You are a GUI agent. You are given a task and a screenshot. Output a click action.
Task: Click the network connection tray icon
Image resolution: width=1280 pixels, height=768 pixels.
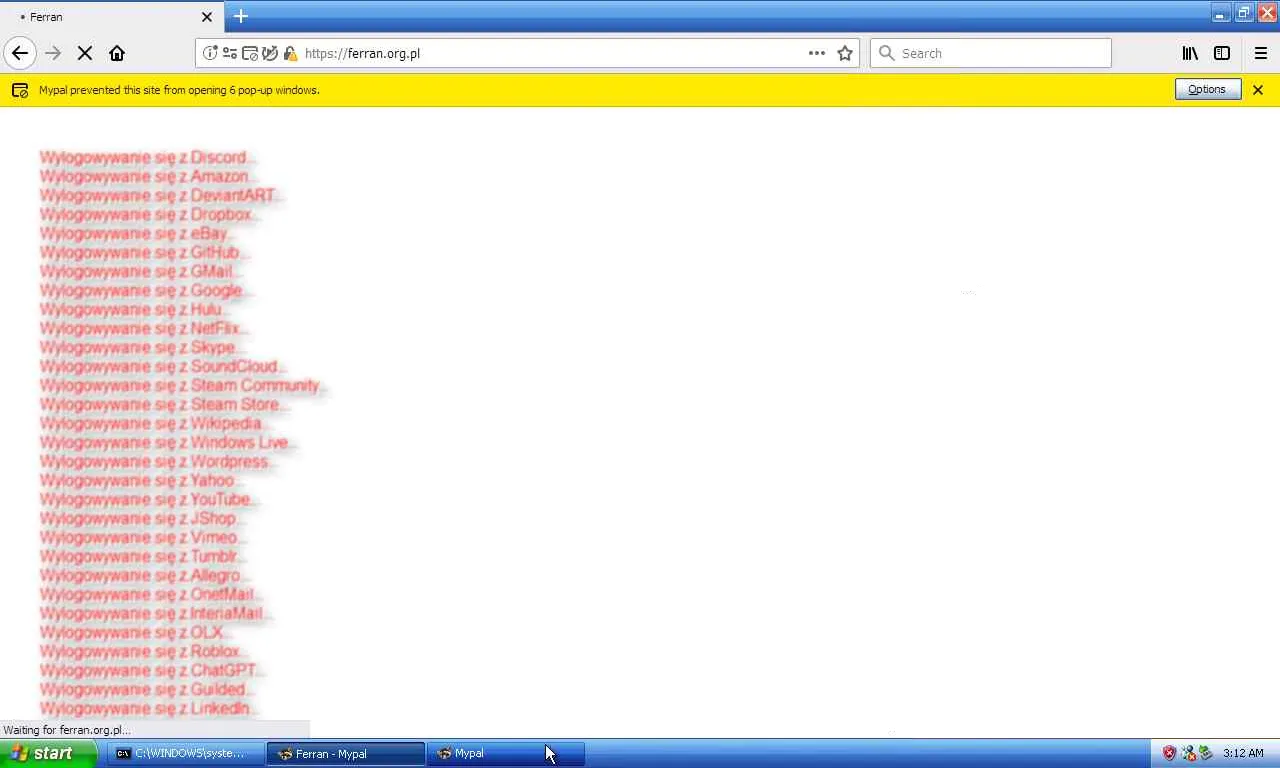pyautogui.click(x=1188, y=753)
